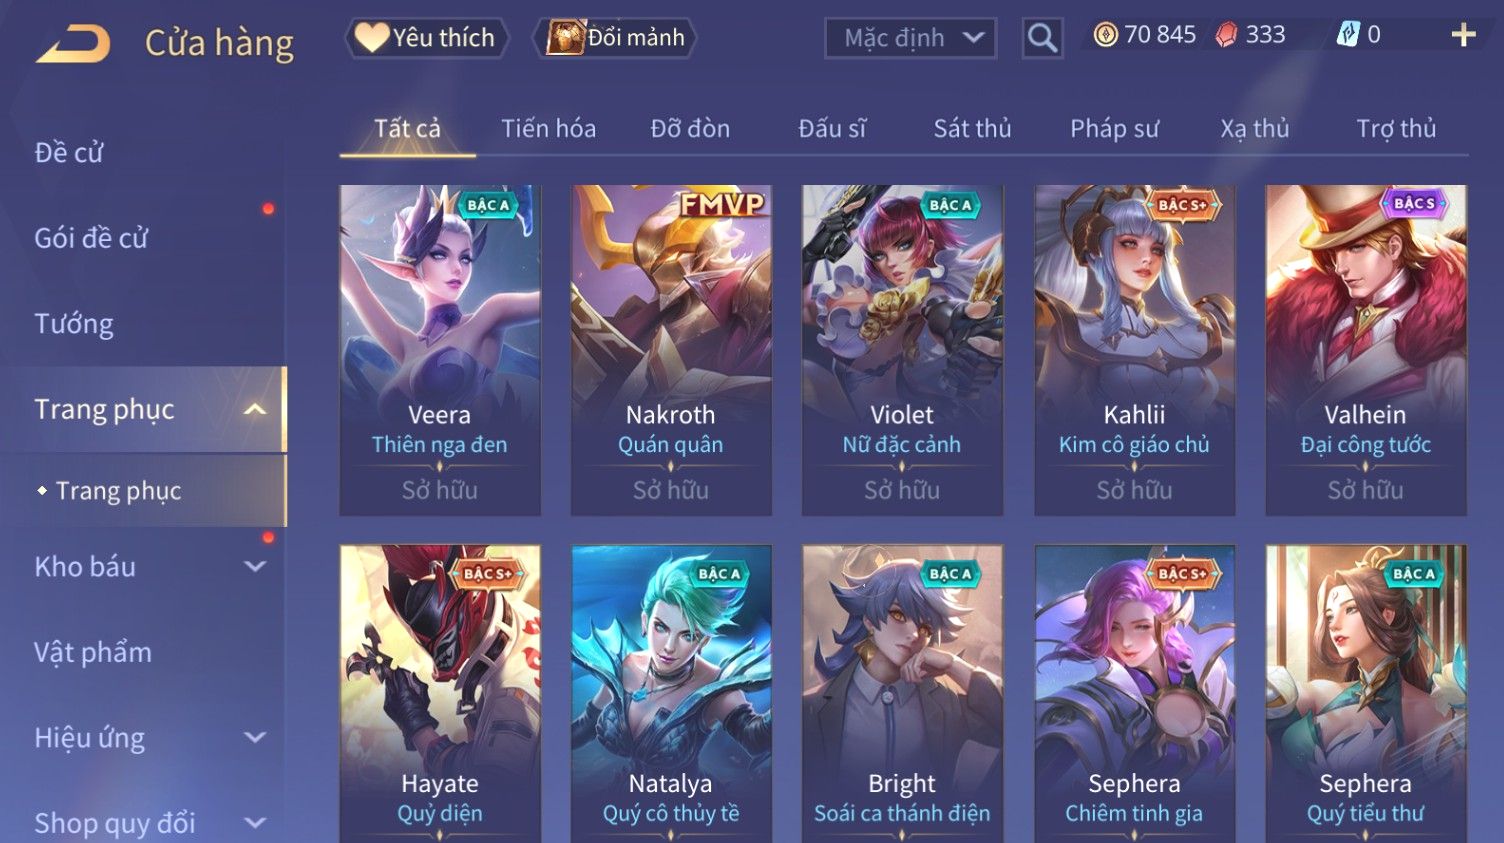
Task: Click the blue voucher ticket icon
Action: click(x=1348, y=35)
